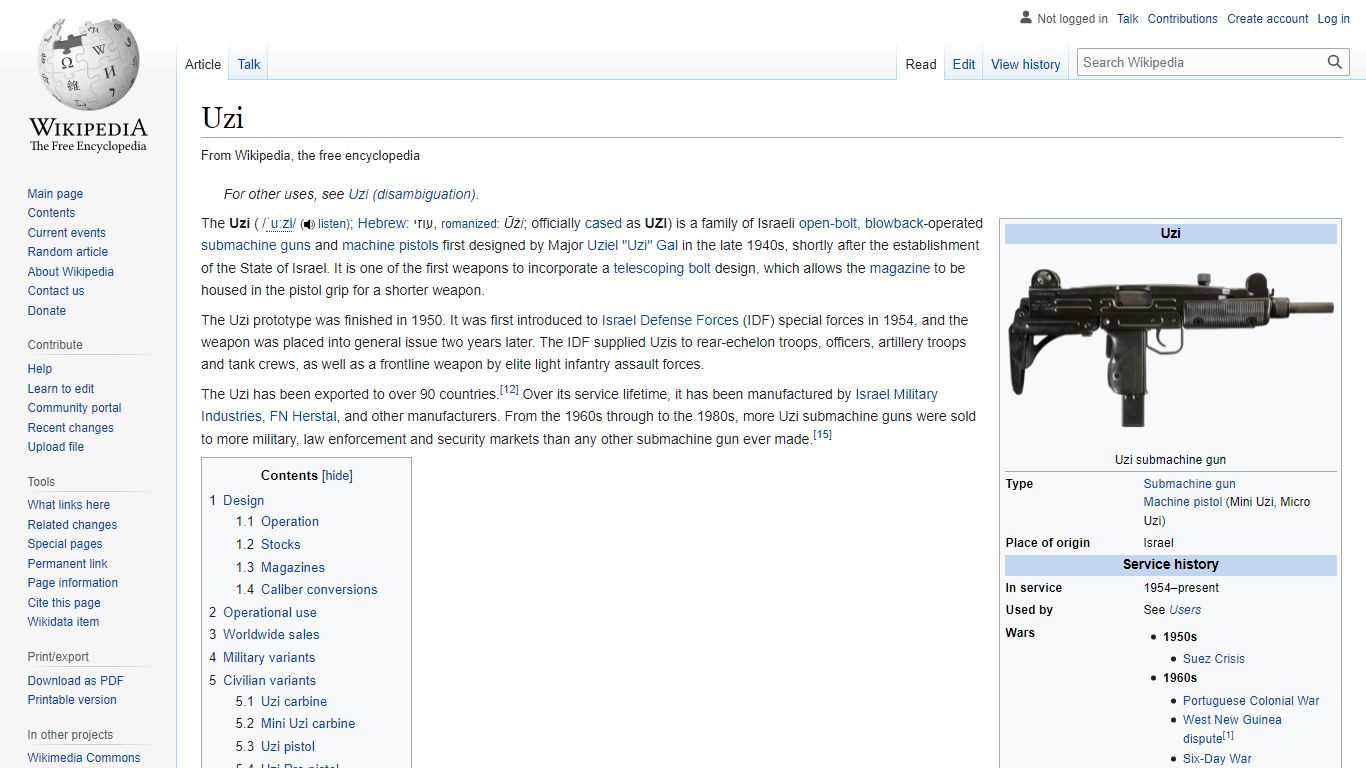Viewport: 1366px width, 768px height.
Task: Jump to Worldwide sales section
Action: (271, 635)
